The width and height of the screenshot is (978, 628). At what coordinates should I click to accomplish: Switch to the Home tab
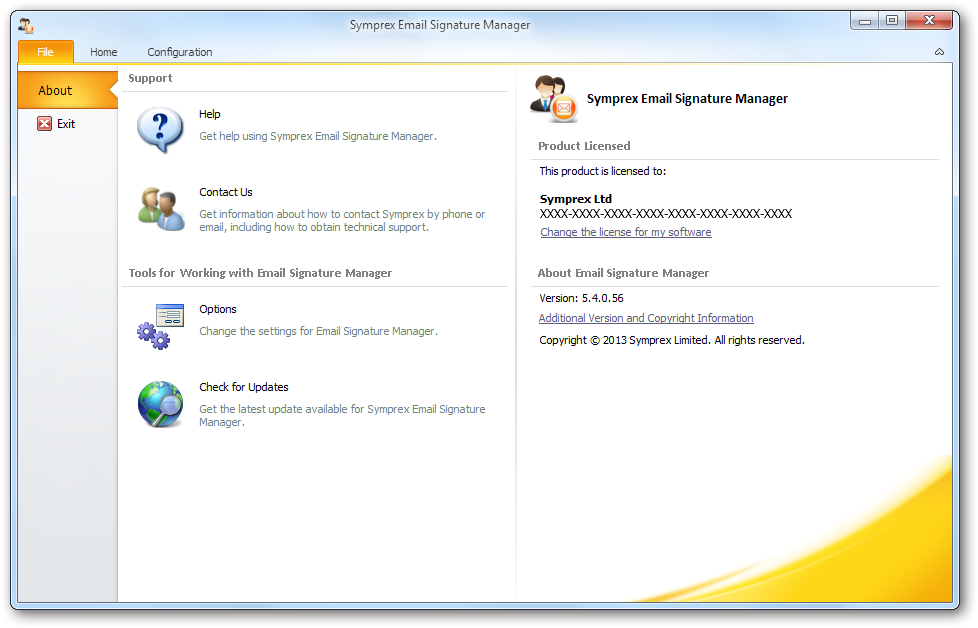104,52
